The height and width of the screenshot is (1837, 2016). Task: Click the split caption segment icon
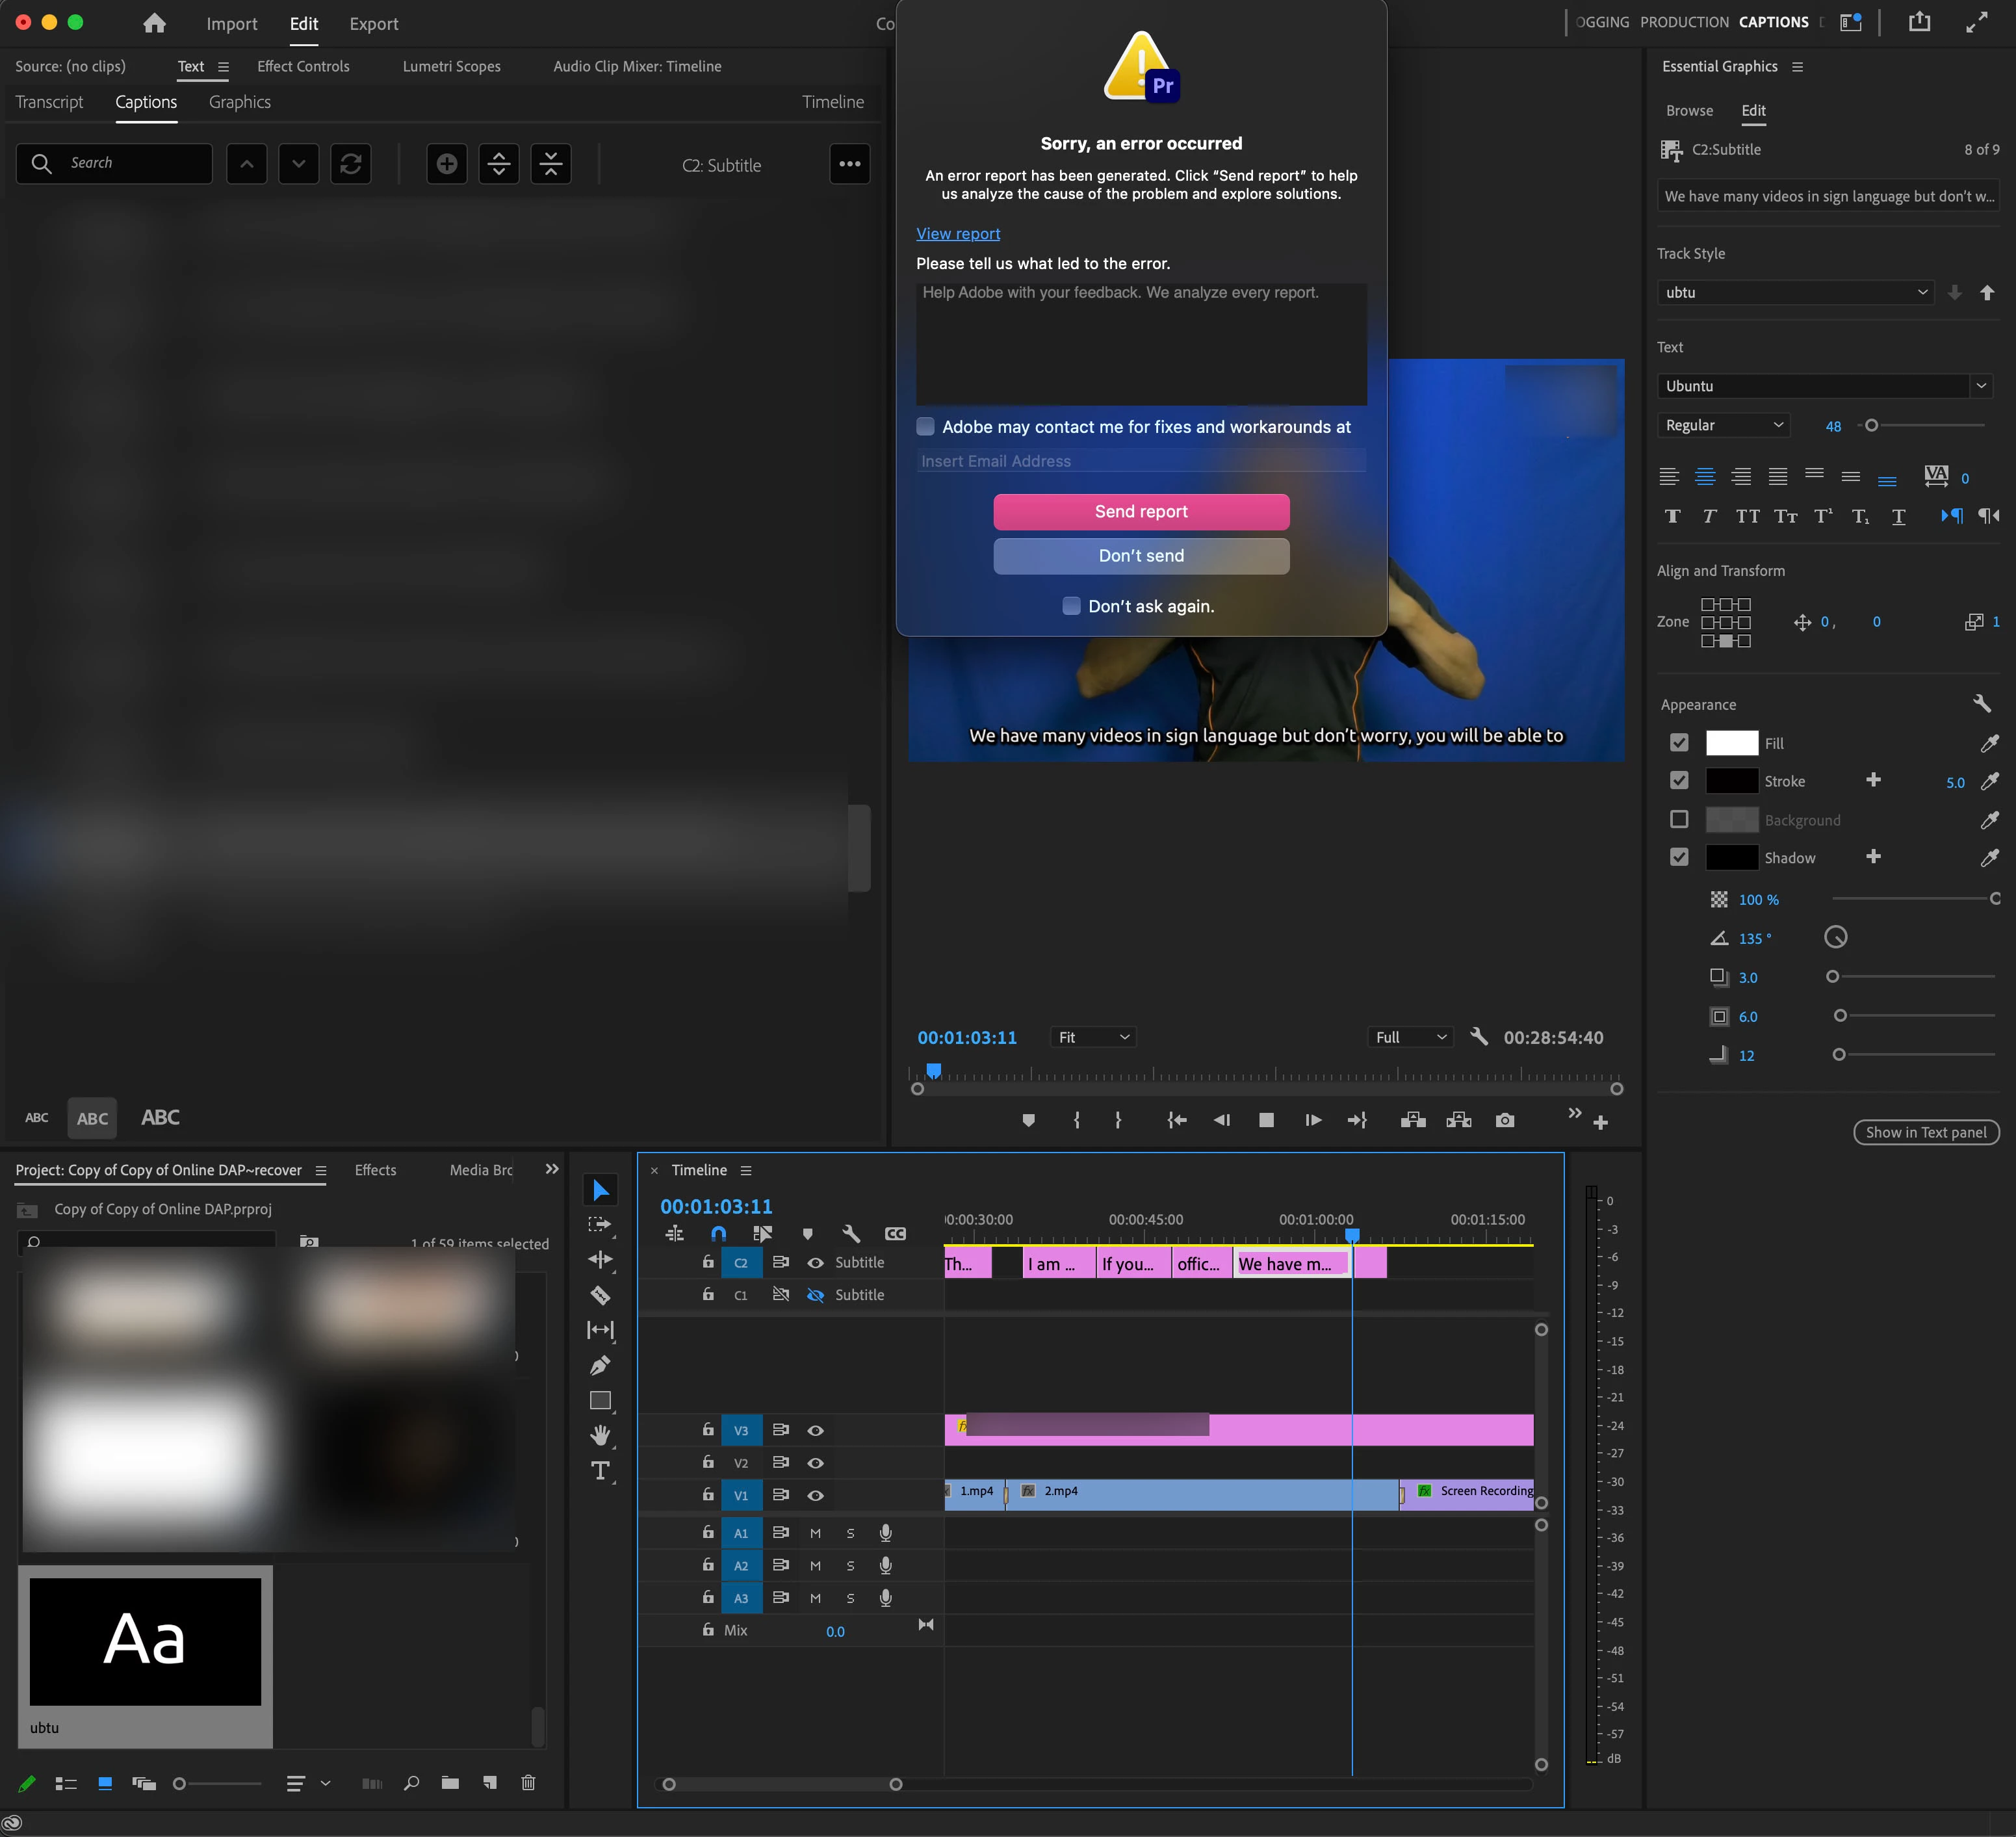pyautogui.click(x=499, y=164)
